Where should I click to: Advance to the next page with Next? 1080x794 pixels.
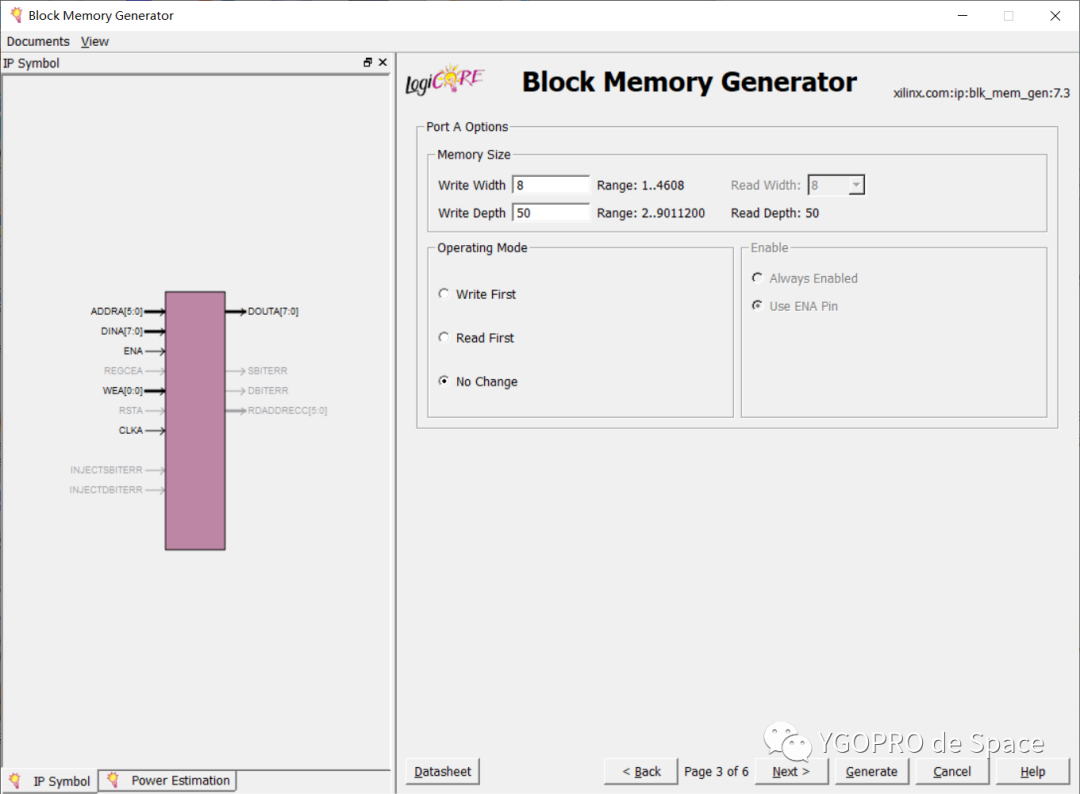click(791, 771)
